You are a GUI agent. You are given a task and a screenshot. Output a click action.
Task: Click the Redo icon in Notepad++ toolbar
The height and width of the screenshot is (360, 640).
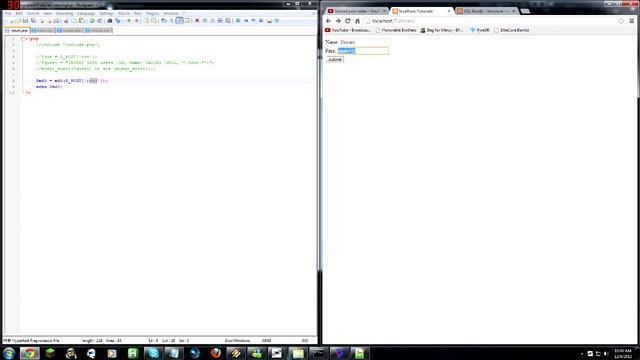100,20
